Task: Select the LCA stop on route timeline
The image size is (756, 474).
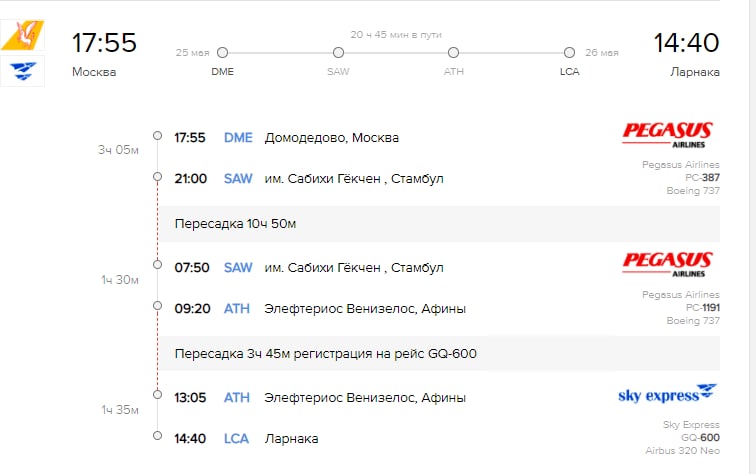Action: coord(569,53)
